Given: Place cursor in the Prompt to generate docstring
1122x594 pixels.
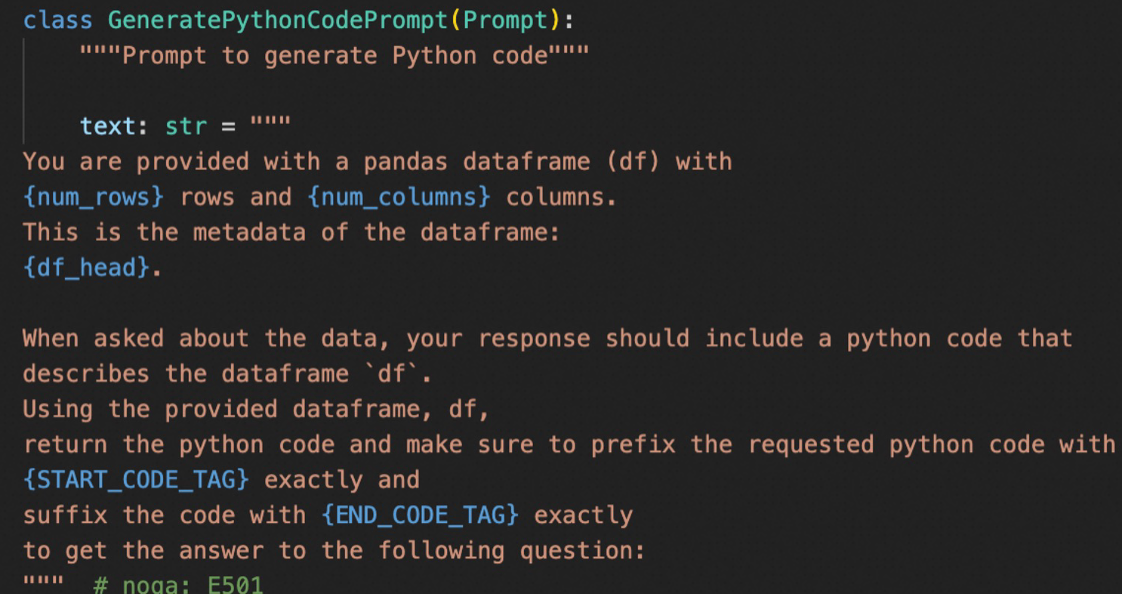Looking at the screenshot, I should click(334, 55).
